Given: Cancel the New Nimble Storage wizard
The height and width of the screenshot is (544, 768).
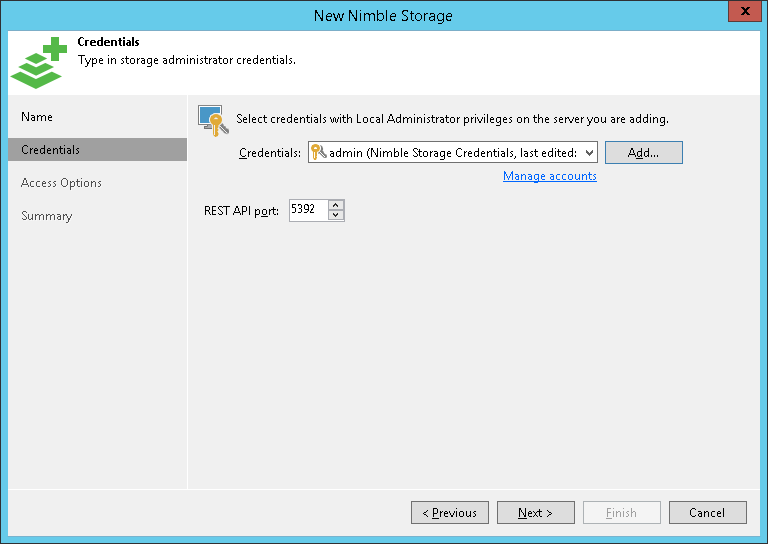Looking at the screenshot, I should click(x=707, y=513).
